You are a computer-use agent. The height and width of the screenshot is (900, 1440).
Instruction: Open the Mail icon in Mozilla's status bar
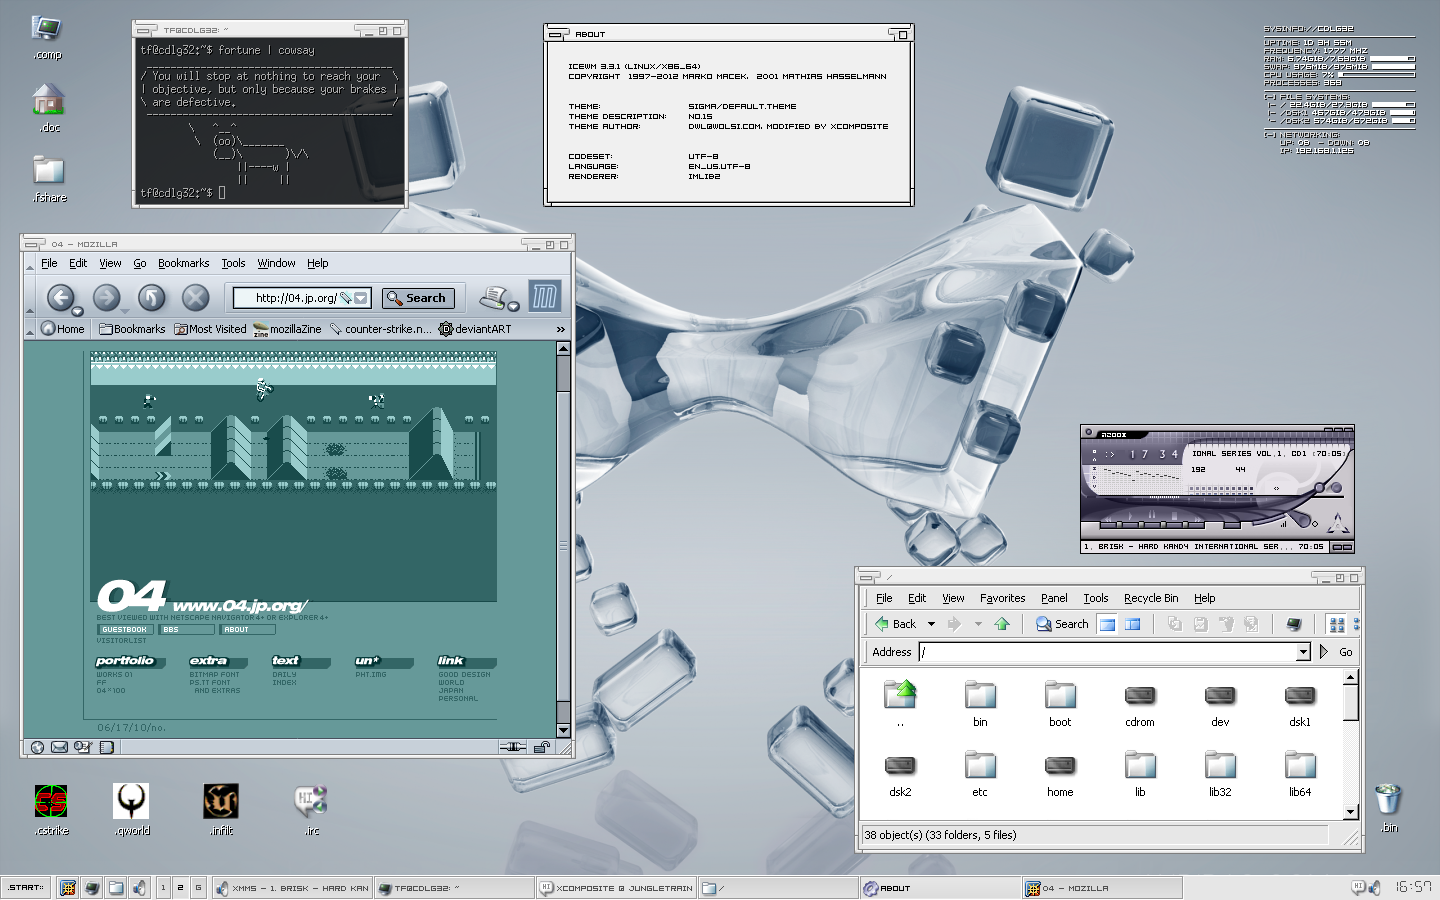[59, 747]
